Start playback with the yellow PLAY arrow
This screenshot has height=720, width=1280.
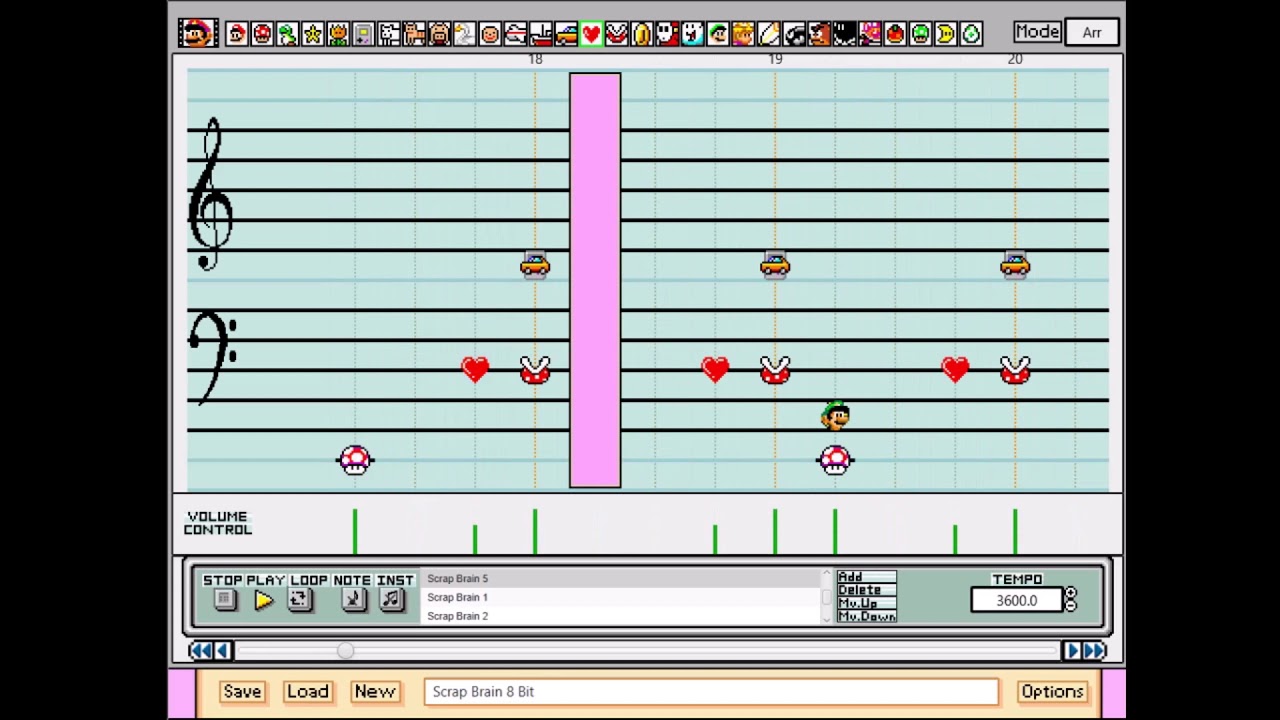click(x=263, y=600)
